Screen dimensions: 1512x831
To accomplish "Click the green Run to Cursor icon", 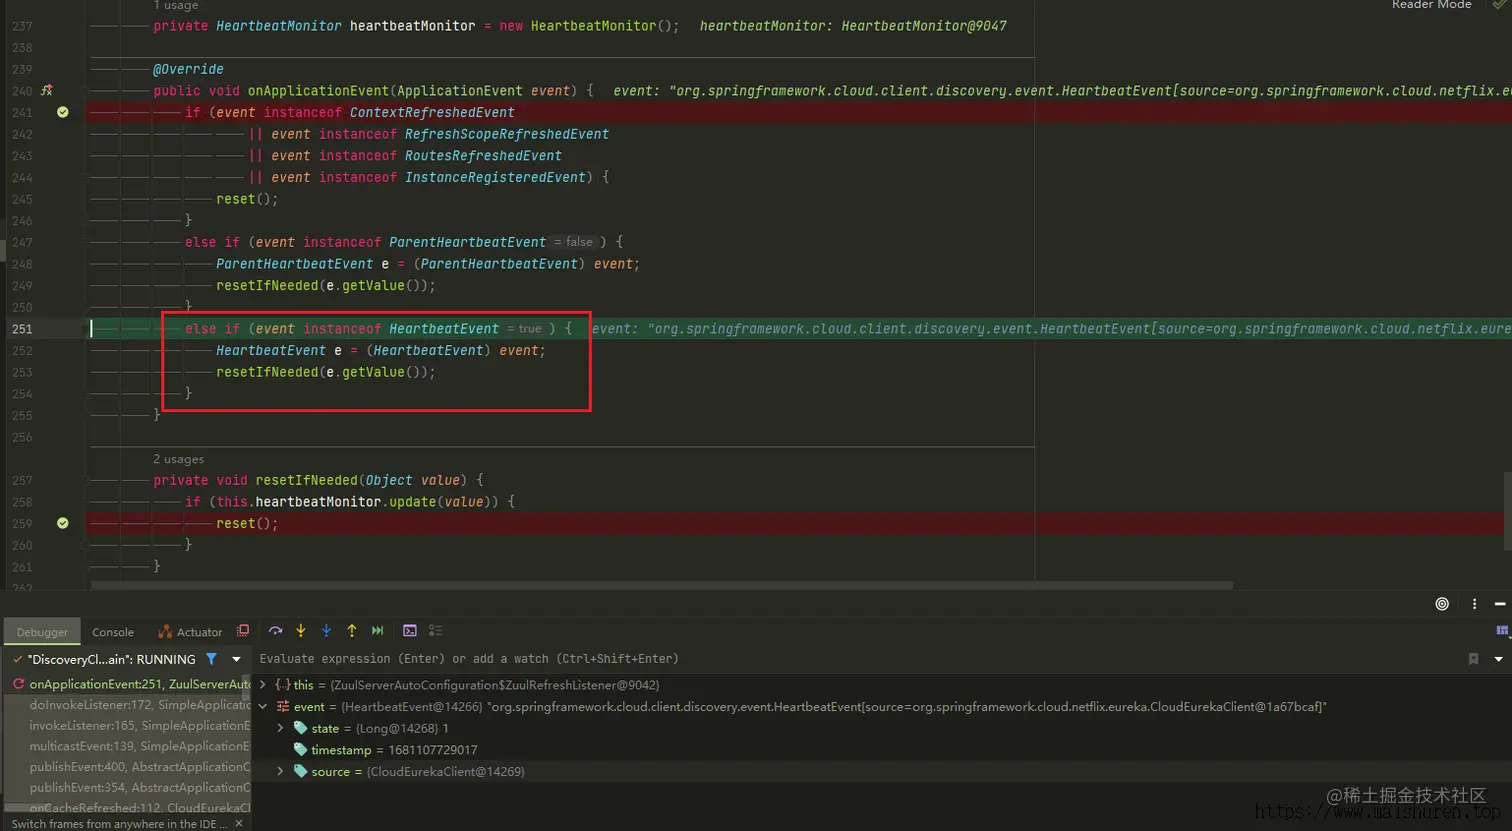I will (377, 631).
